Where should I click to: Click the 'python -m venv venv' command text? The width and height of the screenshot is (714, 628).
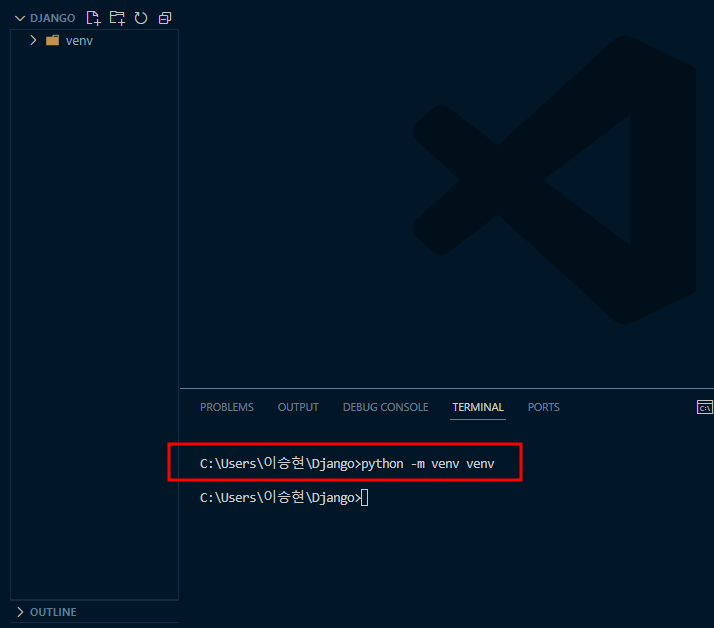tap(428, 464)
